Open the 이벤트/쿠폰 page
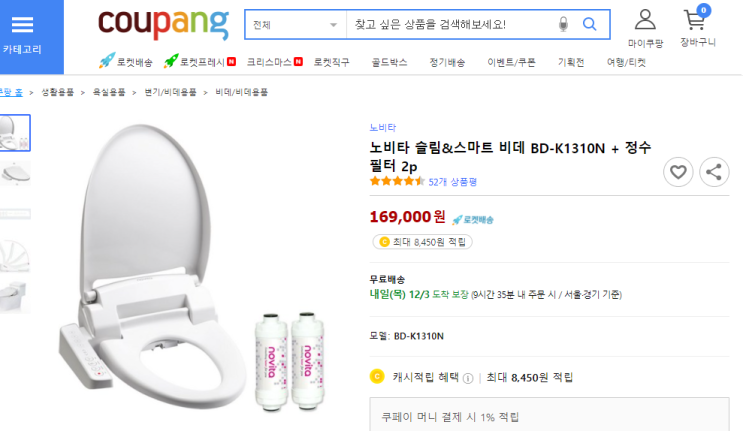Viewport: 743px width, 431px height. click(511, 62)
